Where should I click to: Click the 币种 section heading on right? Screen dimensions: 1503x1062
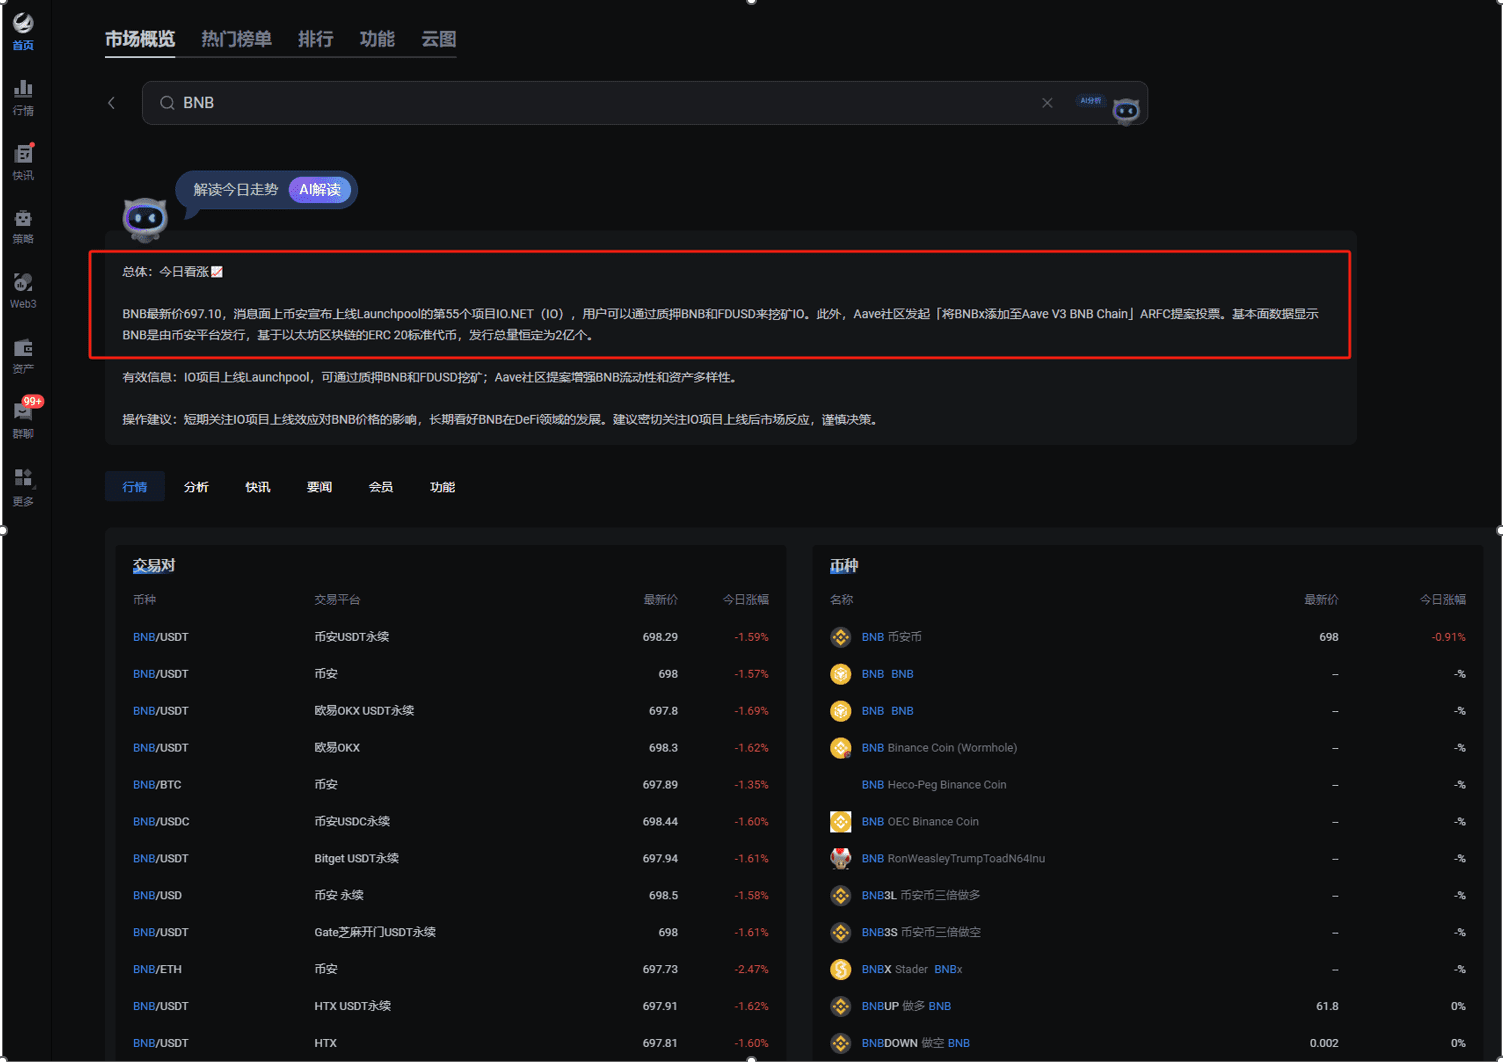844,566
